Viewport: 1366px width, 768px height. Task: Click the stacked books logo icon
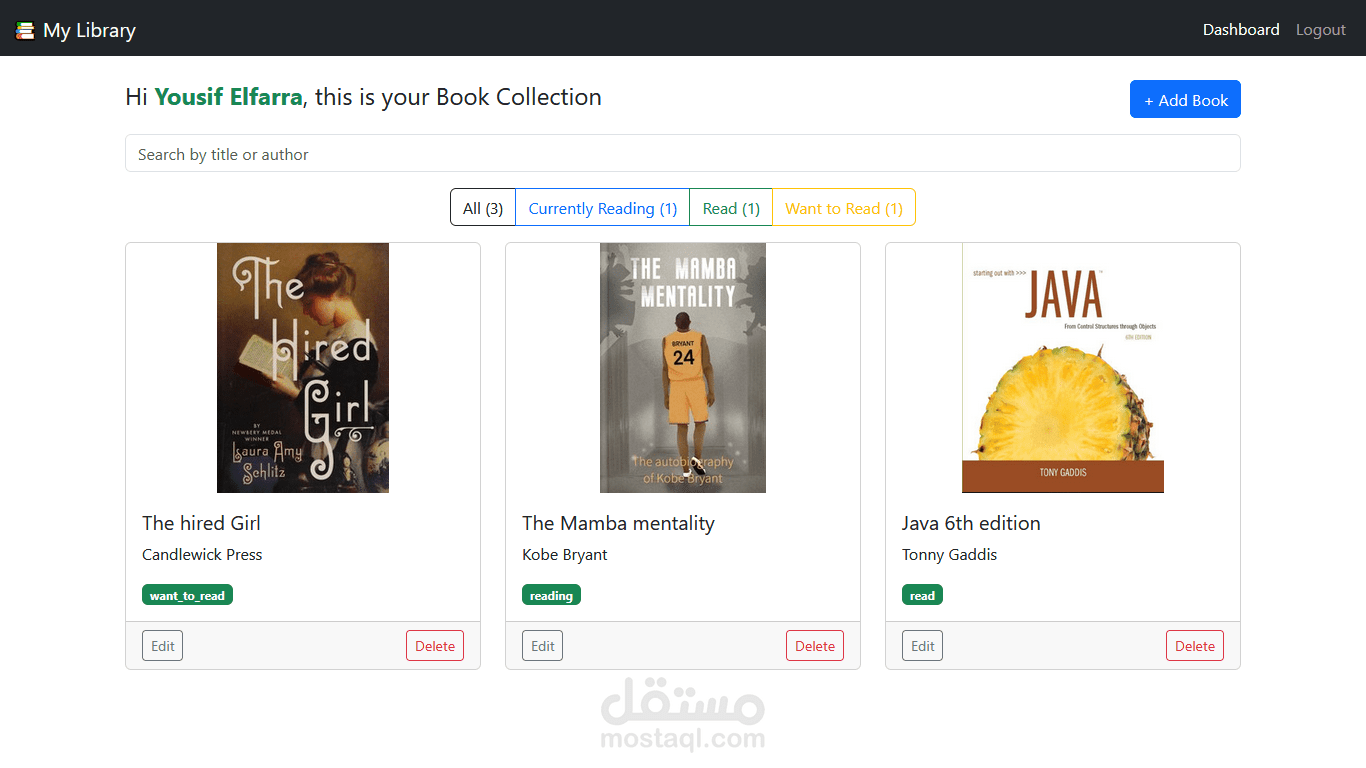[25, 31]
